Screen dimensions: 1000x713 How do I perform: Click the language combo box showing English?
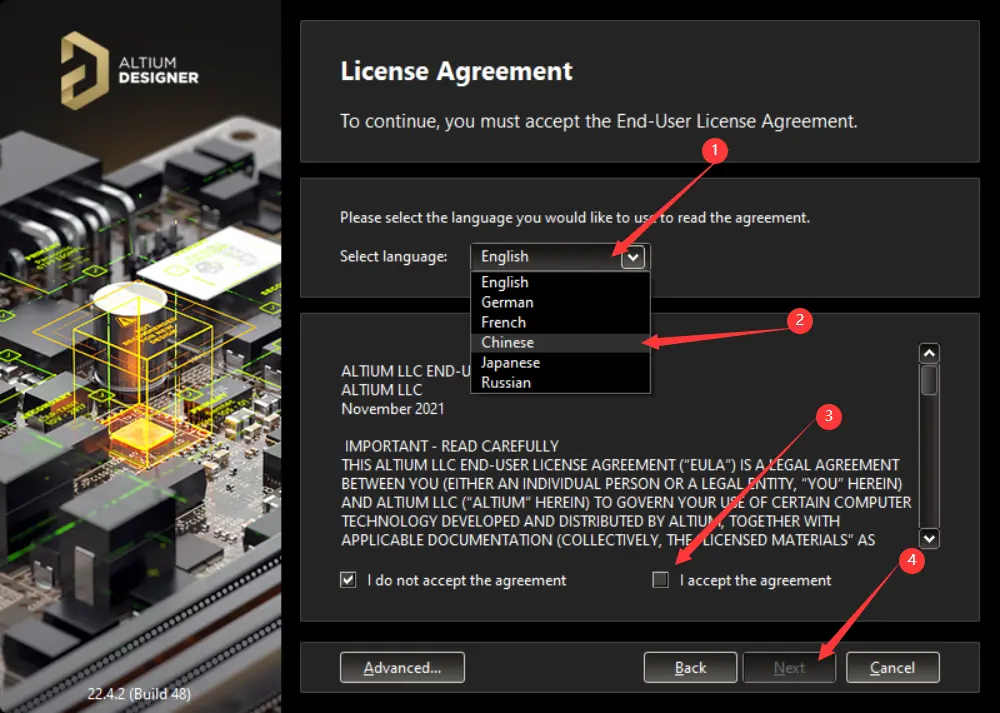[560, 257]
